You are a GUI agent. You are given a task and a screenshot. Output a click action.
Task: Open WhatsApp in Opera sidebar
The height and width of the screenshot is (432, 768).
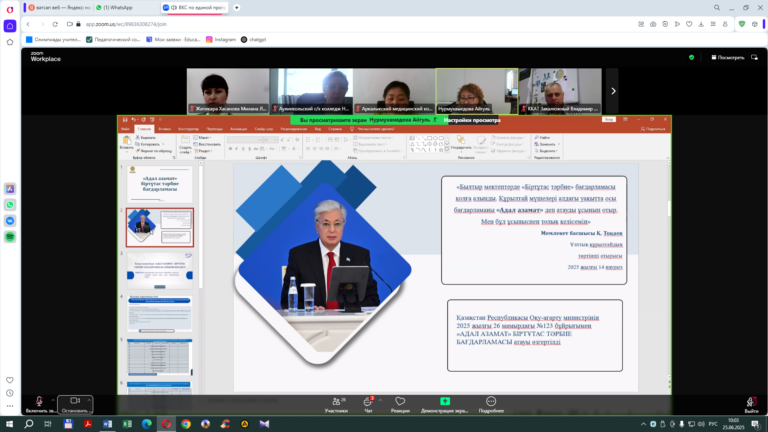click(10, 205)
